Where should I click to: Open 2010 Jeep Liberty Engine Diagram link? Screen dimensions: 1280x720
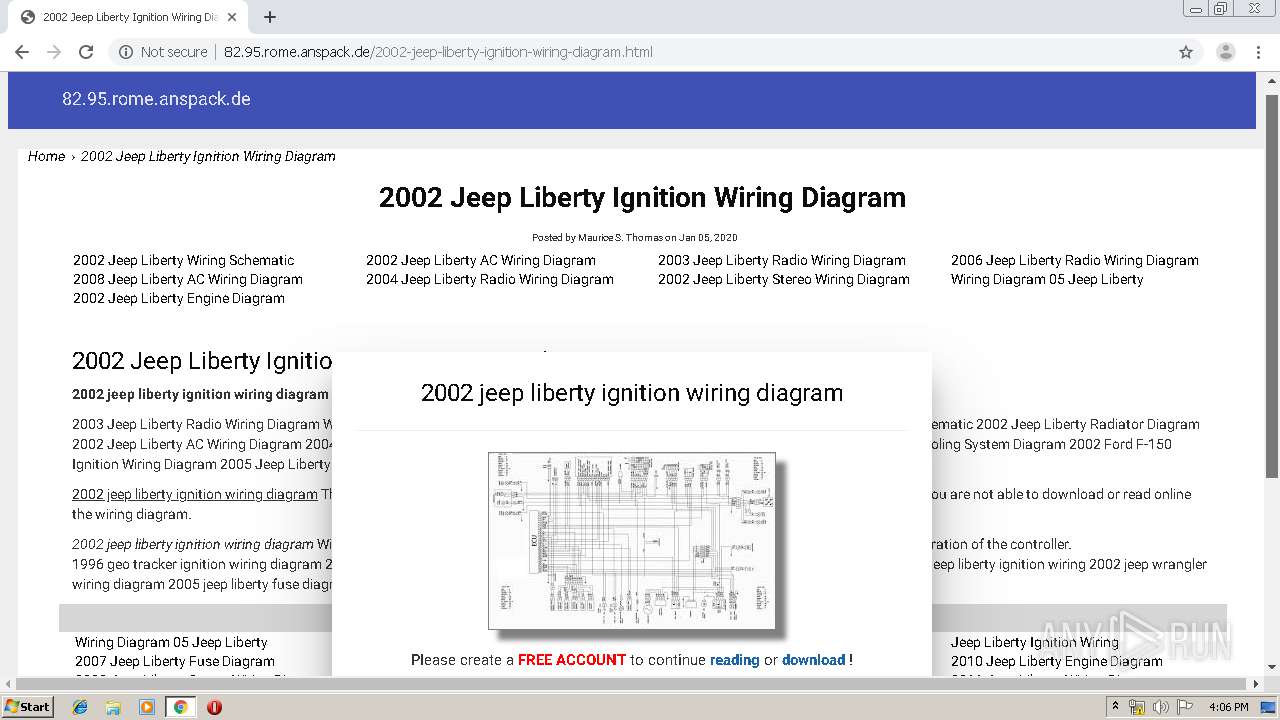click(1057, 661)
